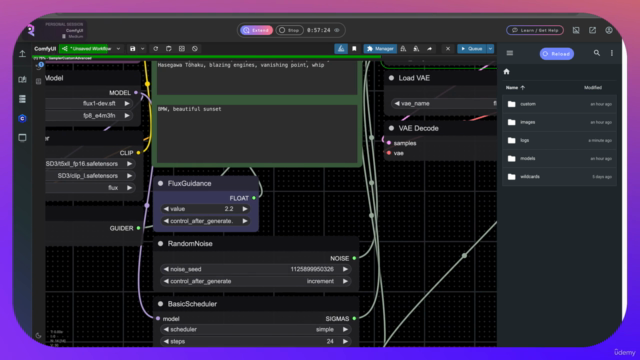Click the session logo icon top left
The height and width of the screenshot is (360, 640).
tap(31, 30)
